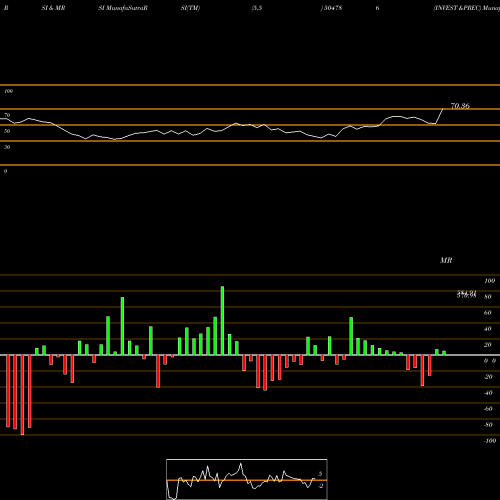Open the mini line chart thumbnail at bottom
Viewport: 500px width, 500px height.
(x=247, y=479)
